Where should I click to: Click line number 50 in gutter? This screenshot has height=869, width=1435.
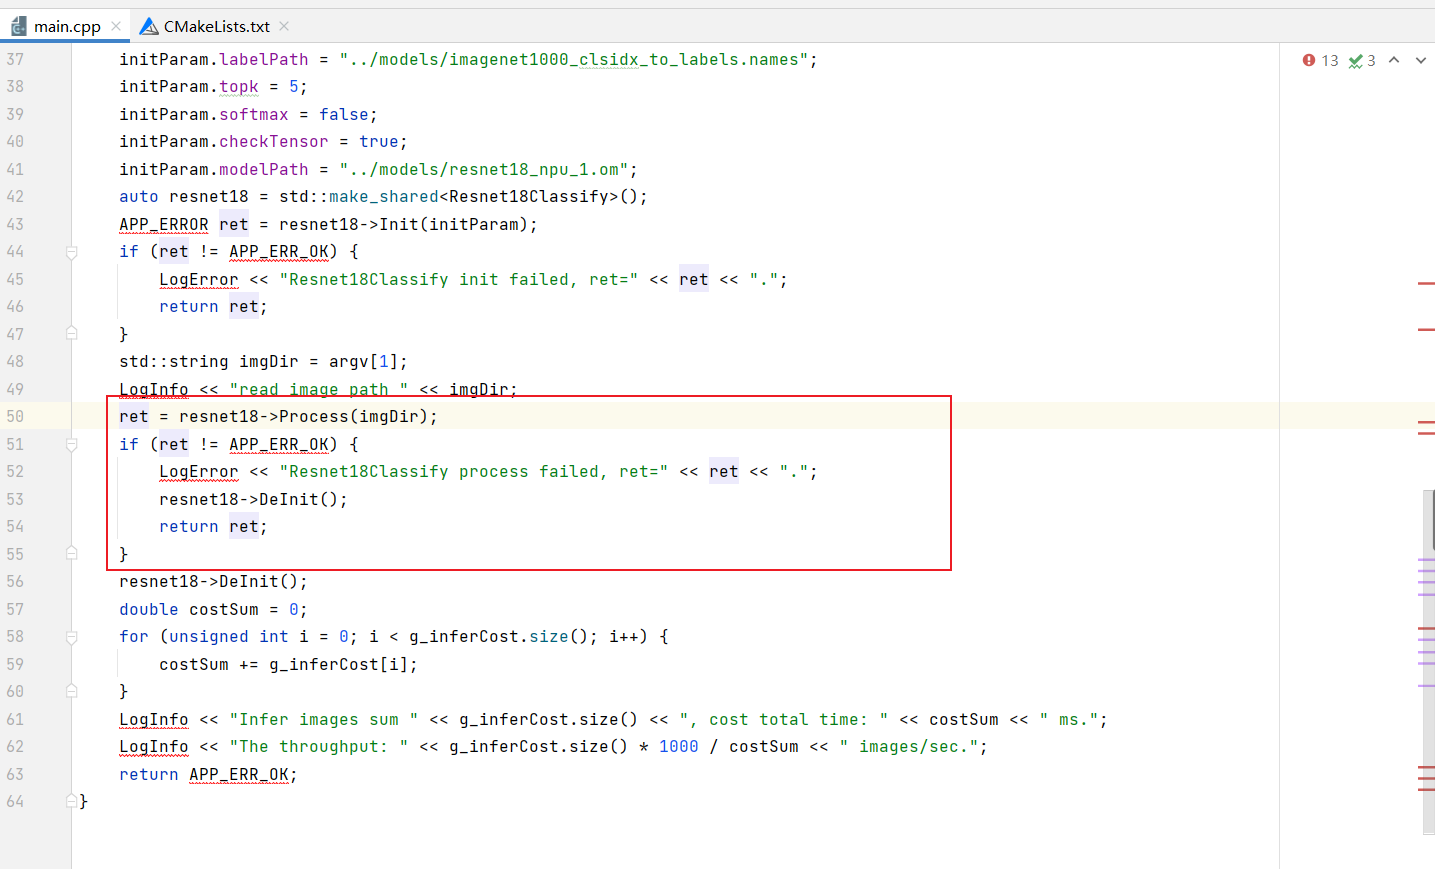15,417
